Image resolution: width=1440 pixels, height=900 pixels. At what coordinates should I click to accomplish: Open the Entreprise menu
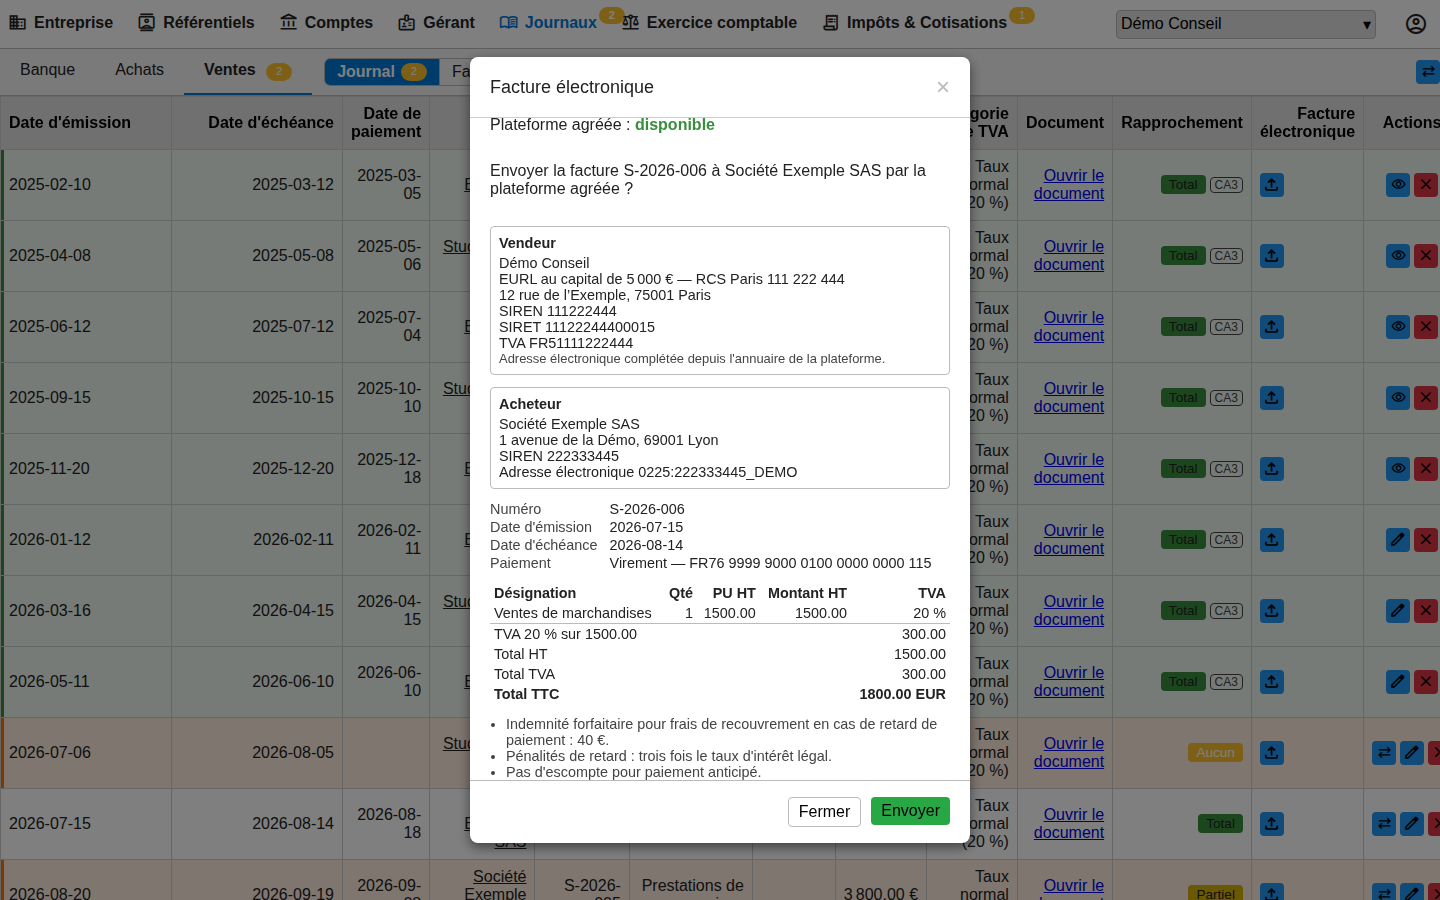click(61, 22)
